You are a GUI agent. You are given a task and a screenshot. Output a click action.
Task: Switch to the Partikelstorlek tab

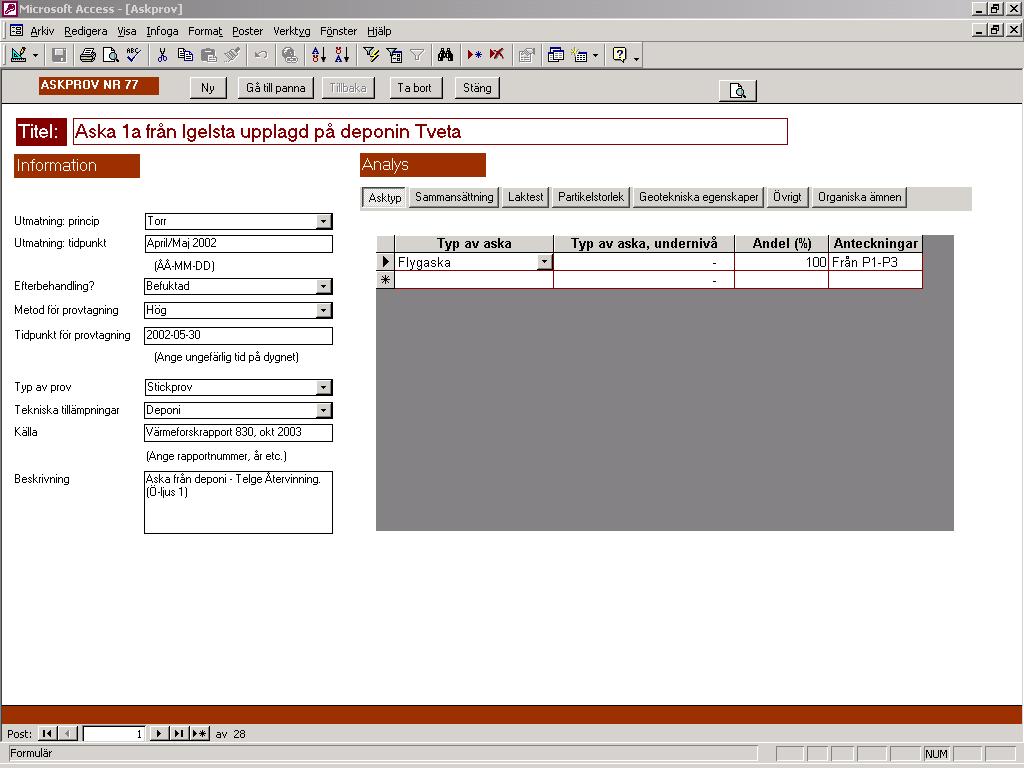click(590, 197)
